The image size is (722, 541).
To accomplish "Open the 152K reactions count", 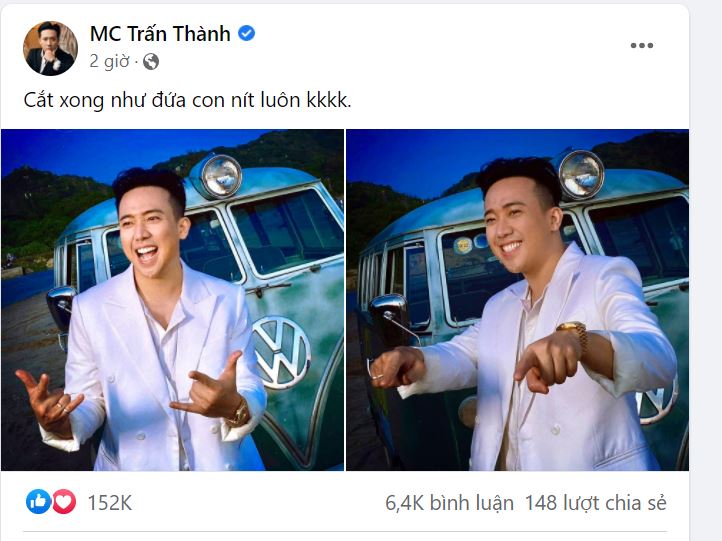I will tap(110, 503).
